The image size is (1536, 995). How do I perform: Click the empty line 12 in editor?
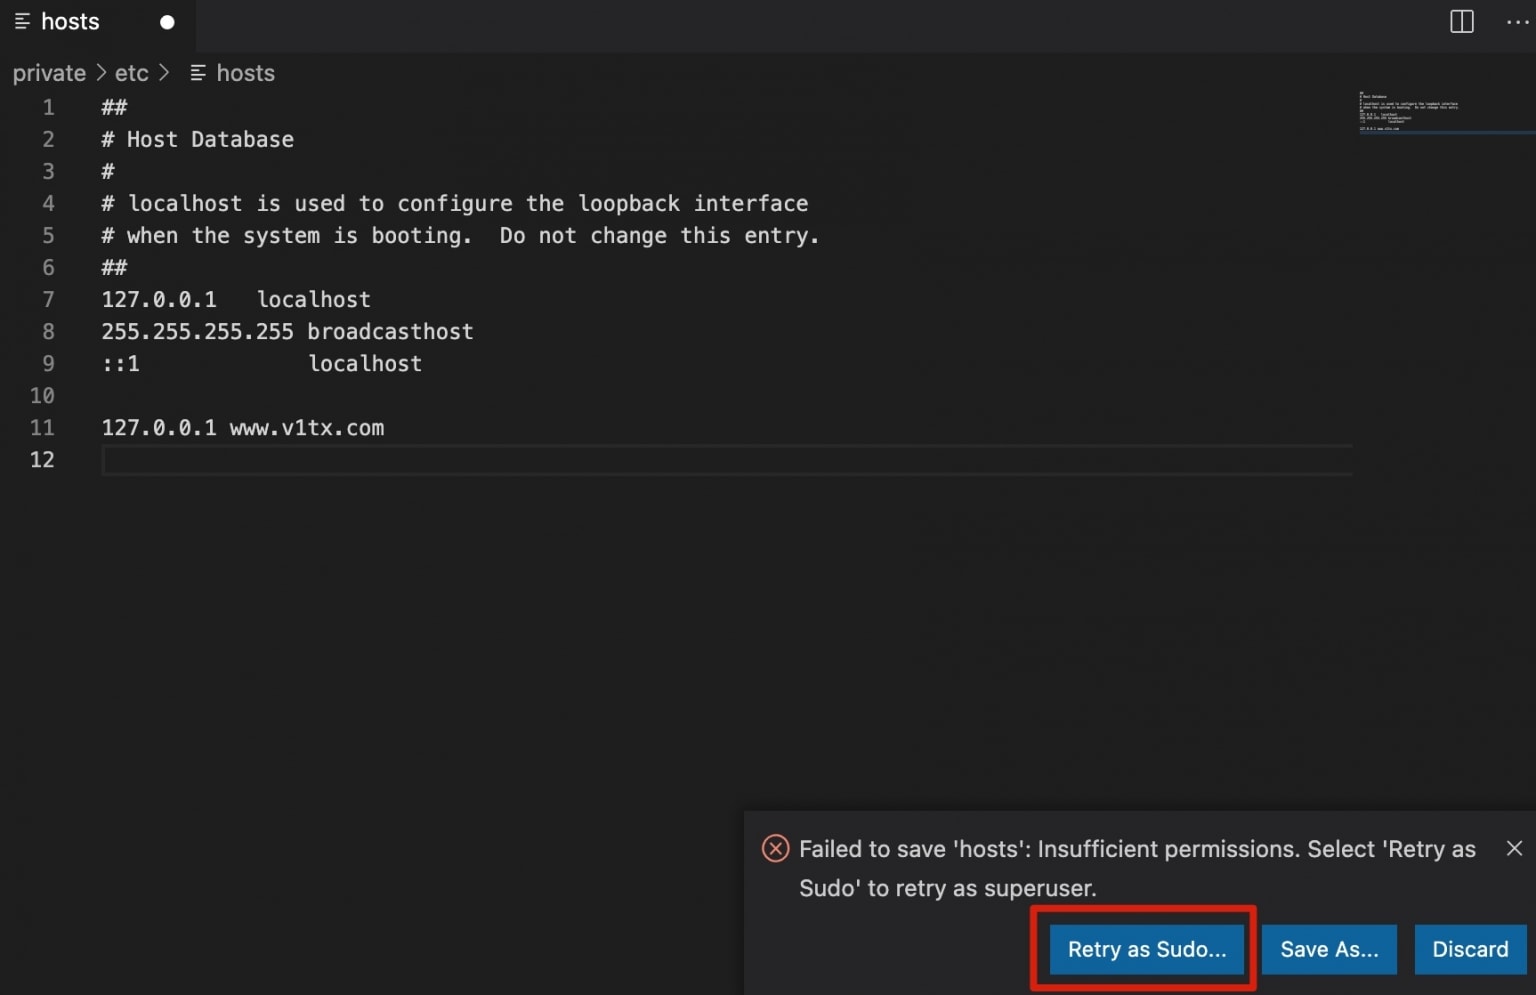tap(600, 460)
